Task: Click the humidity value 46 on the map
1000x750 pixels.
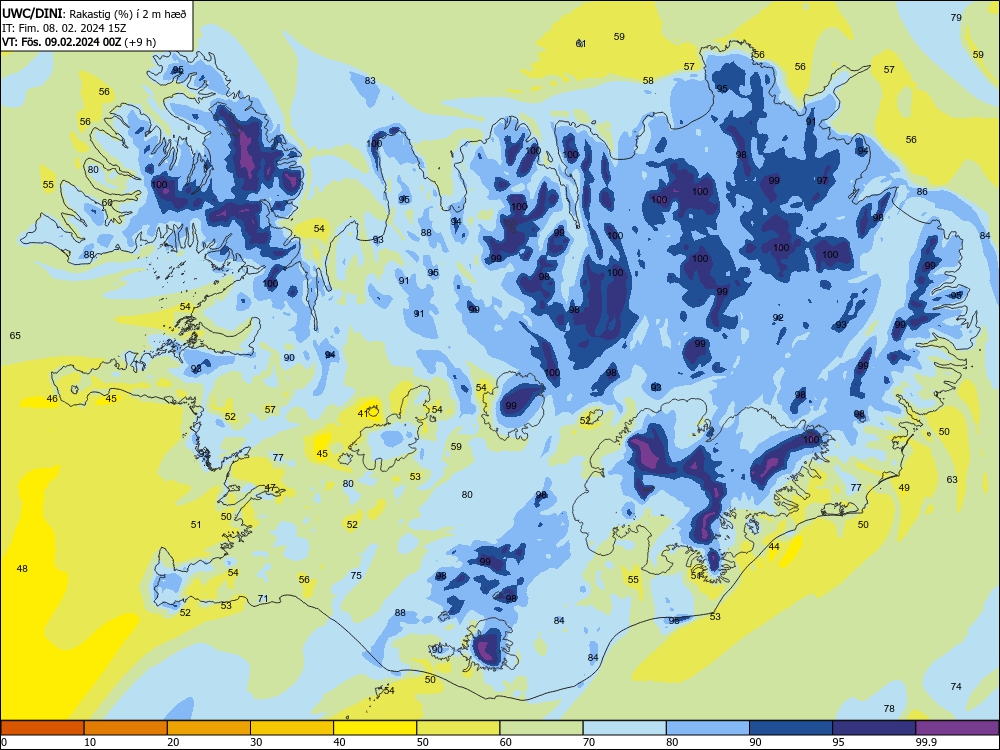Action: [x=52, y=399]
